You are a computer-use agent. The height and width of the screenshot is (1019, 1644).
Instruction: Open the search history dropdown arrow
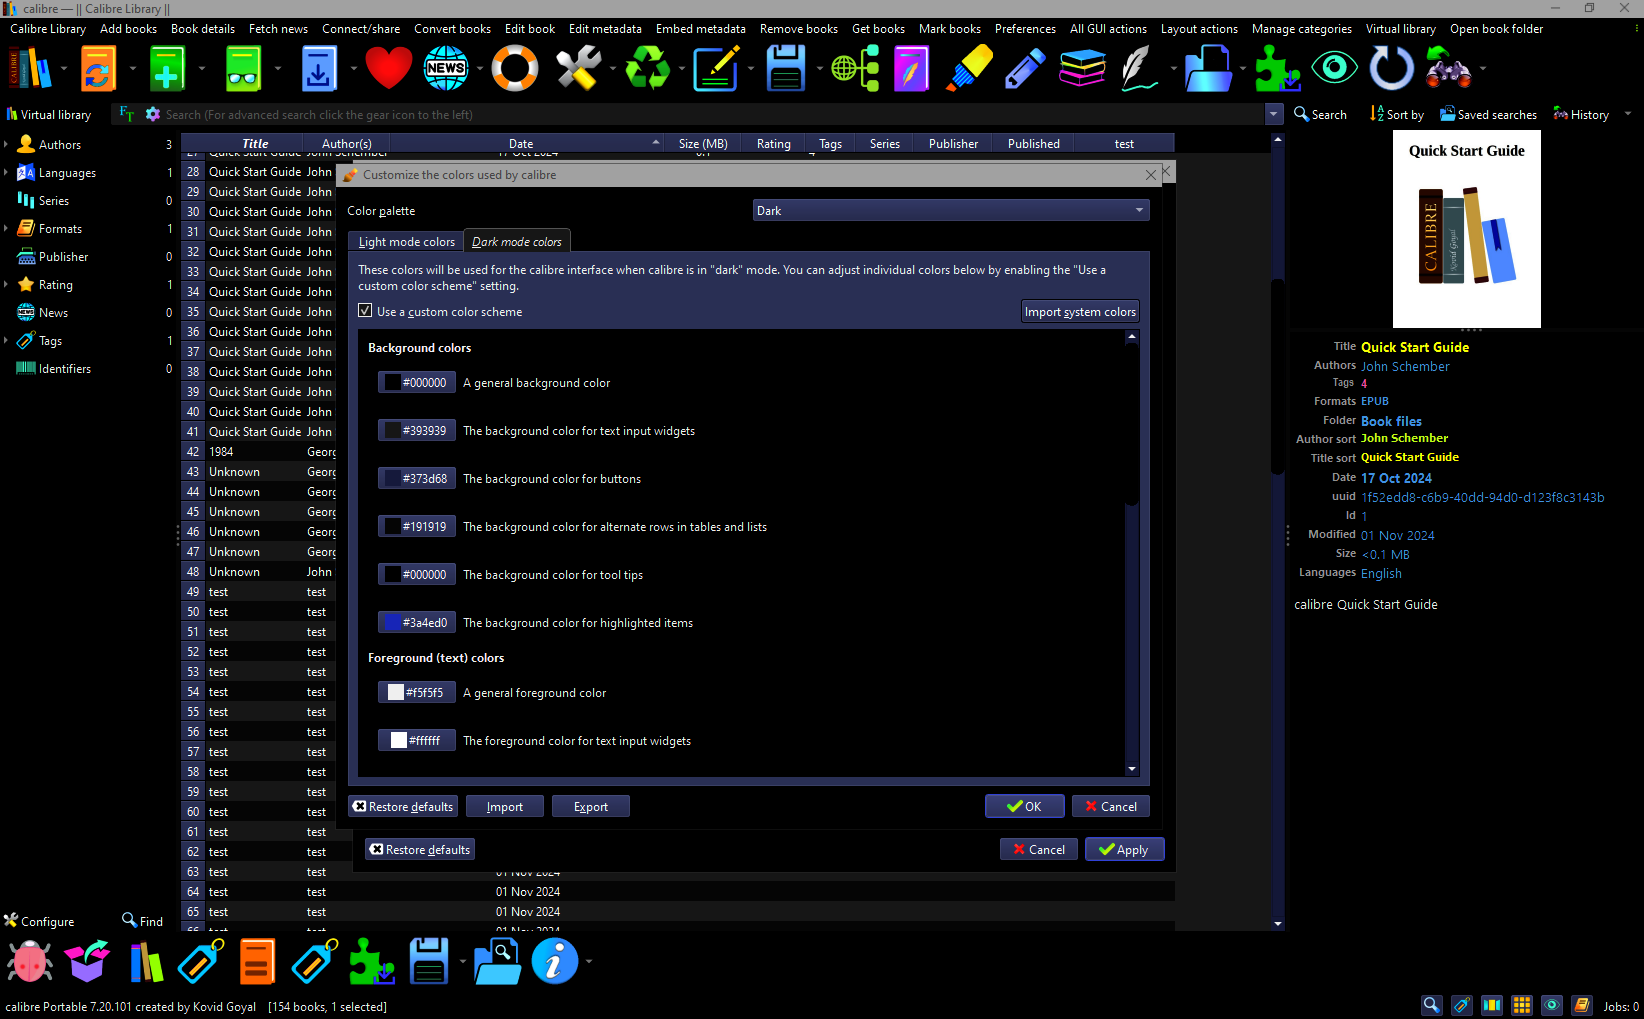[1273, 114]
